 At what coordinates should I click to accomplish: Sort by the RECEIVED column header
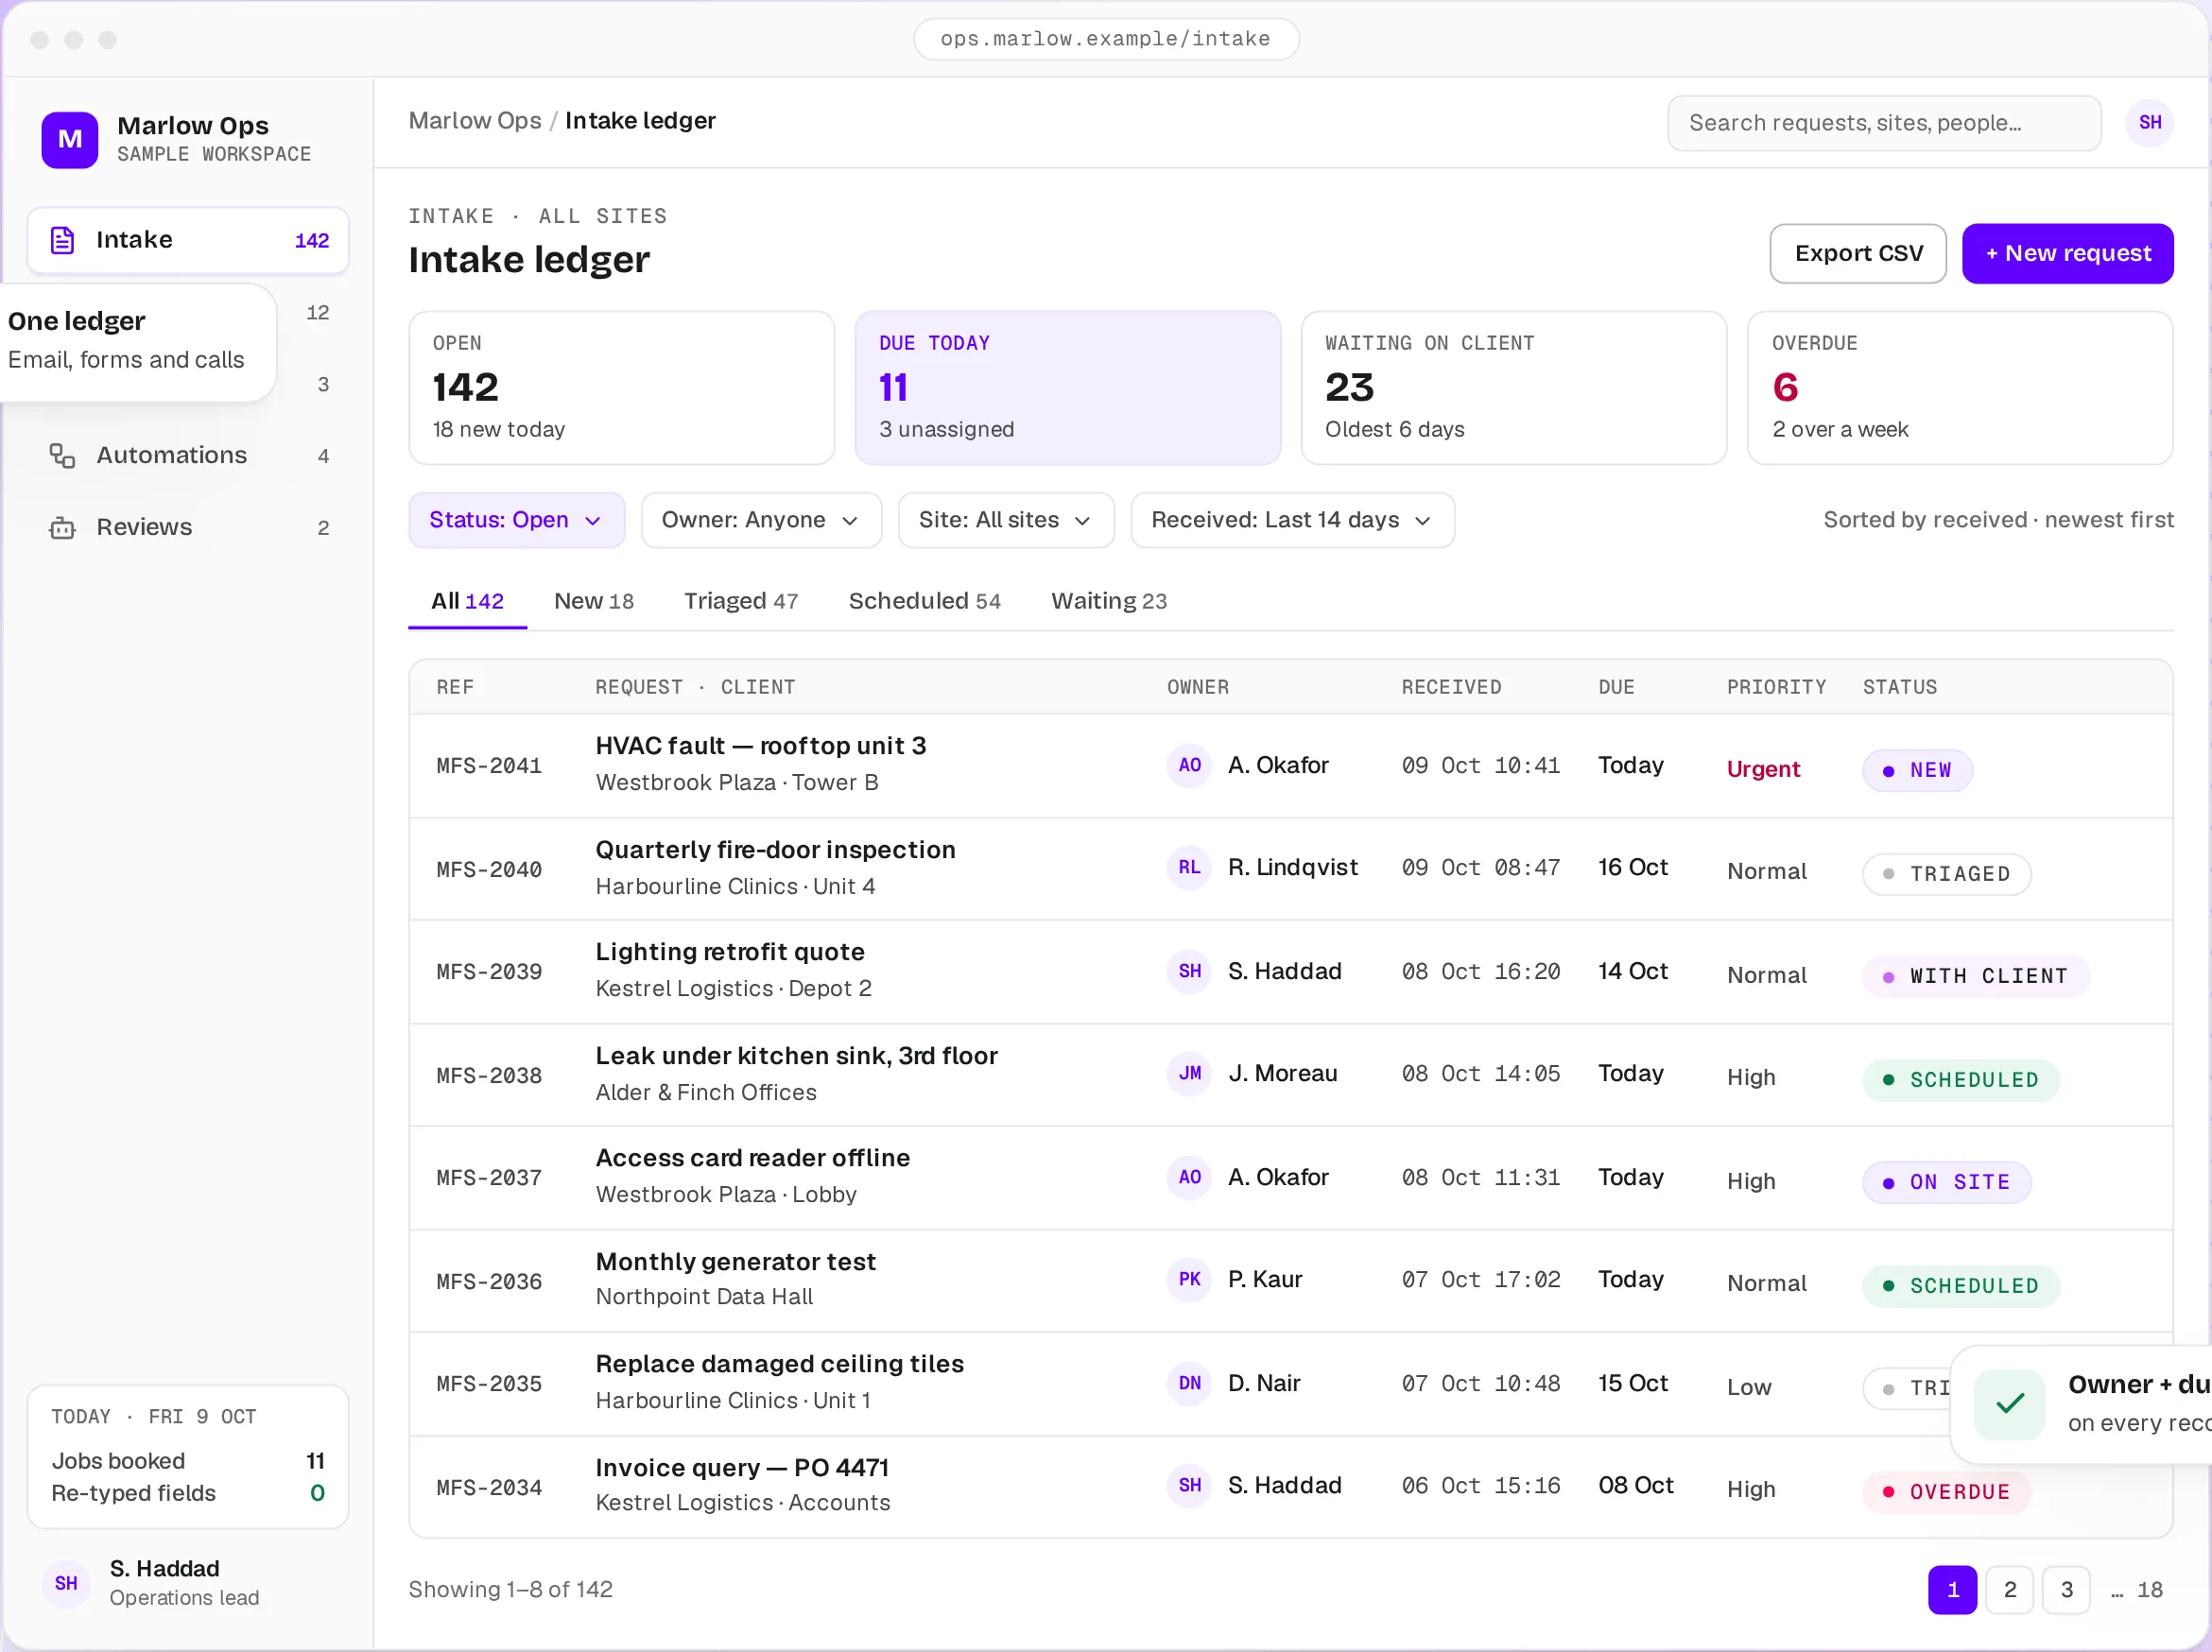[1451, 687]
